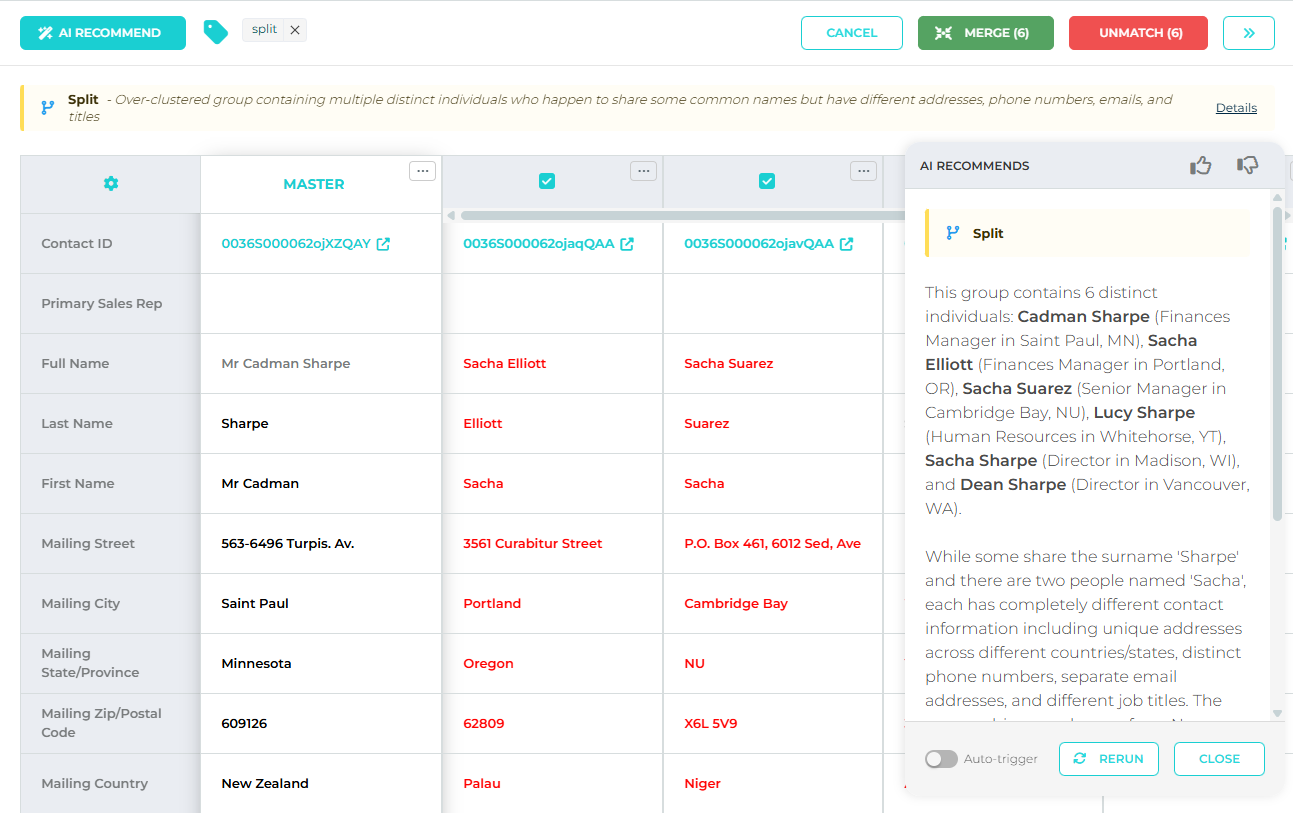The height and width of the screenshot is (813, 1293).
Task: Select '563-6496 Turpis. Av.' street cell
Action: [x=320, y=544]
